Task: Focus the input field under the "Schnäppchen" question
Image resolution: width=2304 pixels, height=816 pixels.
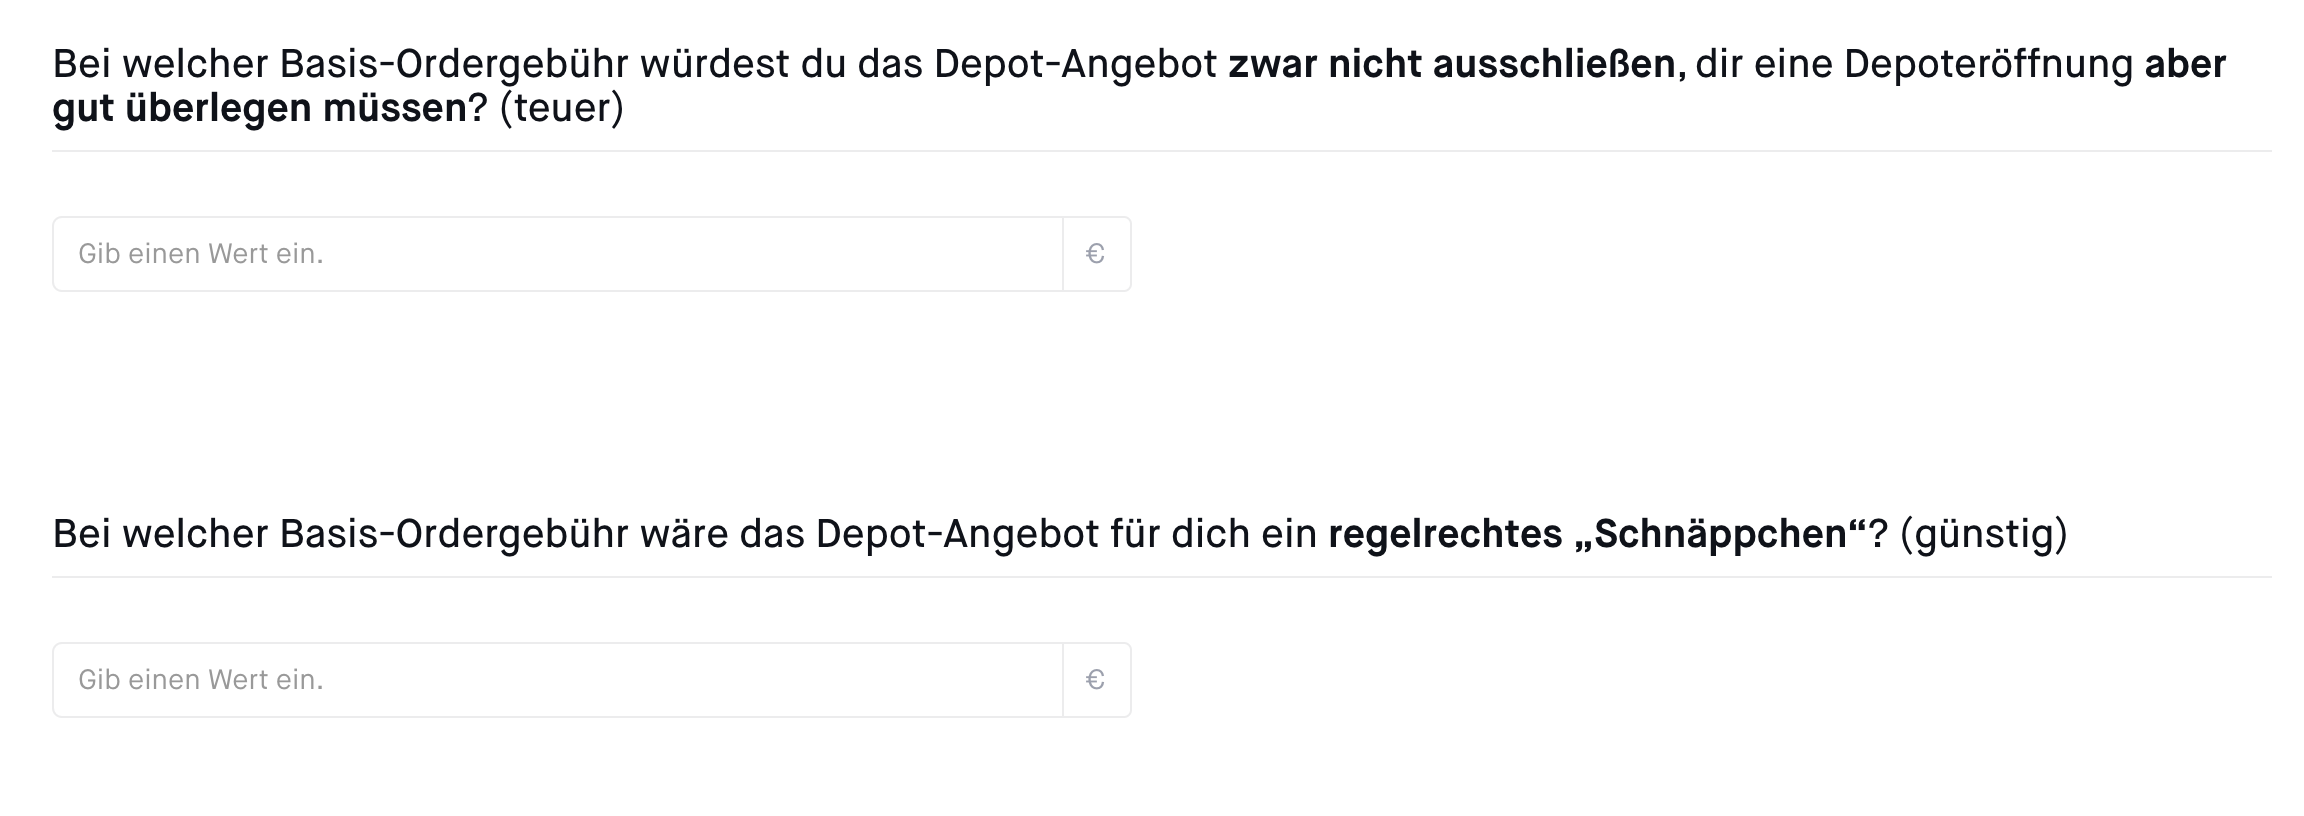Action: (x=558, y=680)
